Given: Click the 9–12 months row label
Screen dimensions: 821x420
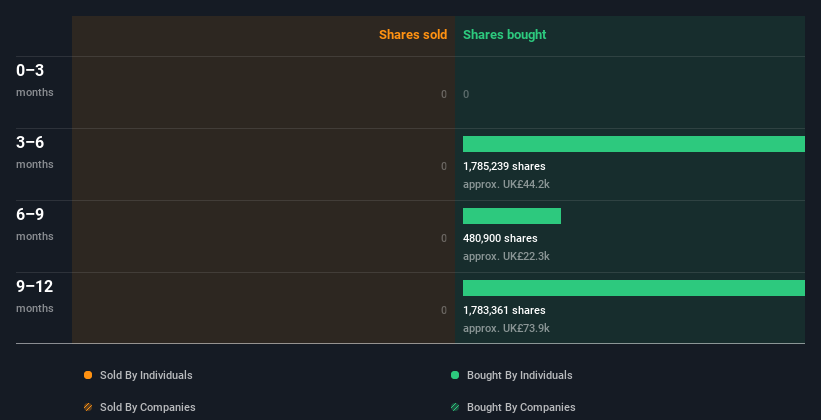Looking at the screenshot, I should (x=35, y=296).
